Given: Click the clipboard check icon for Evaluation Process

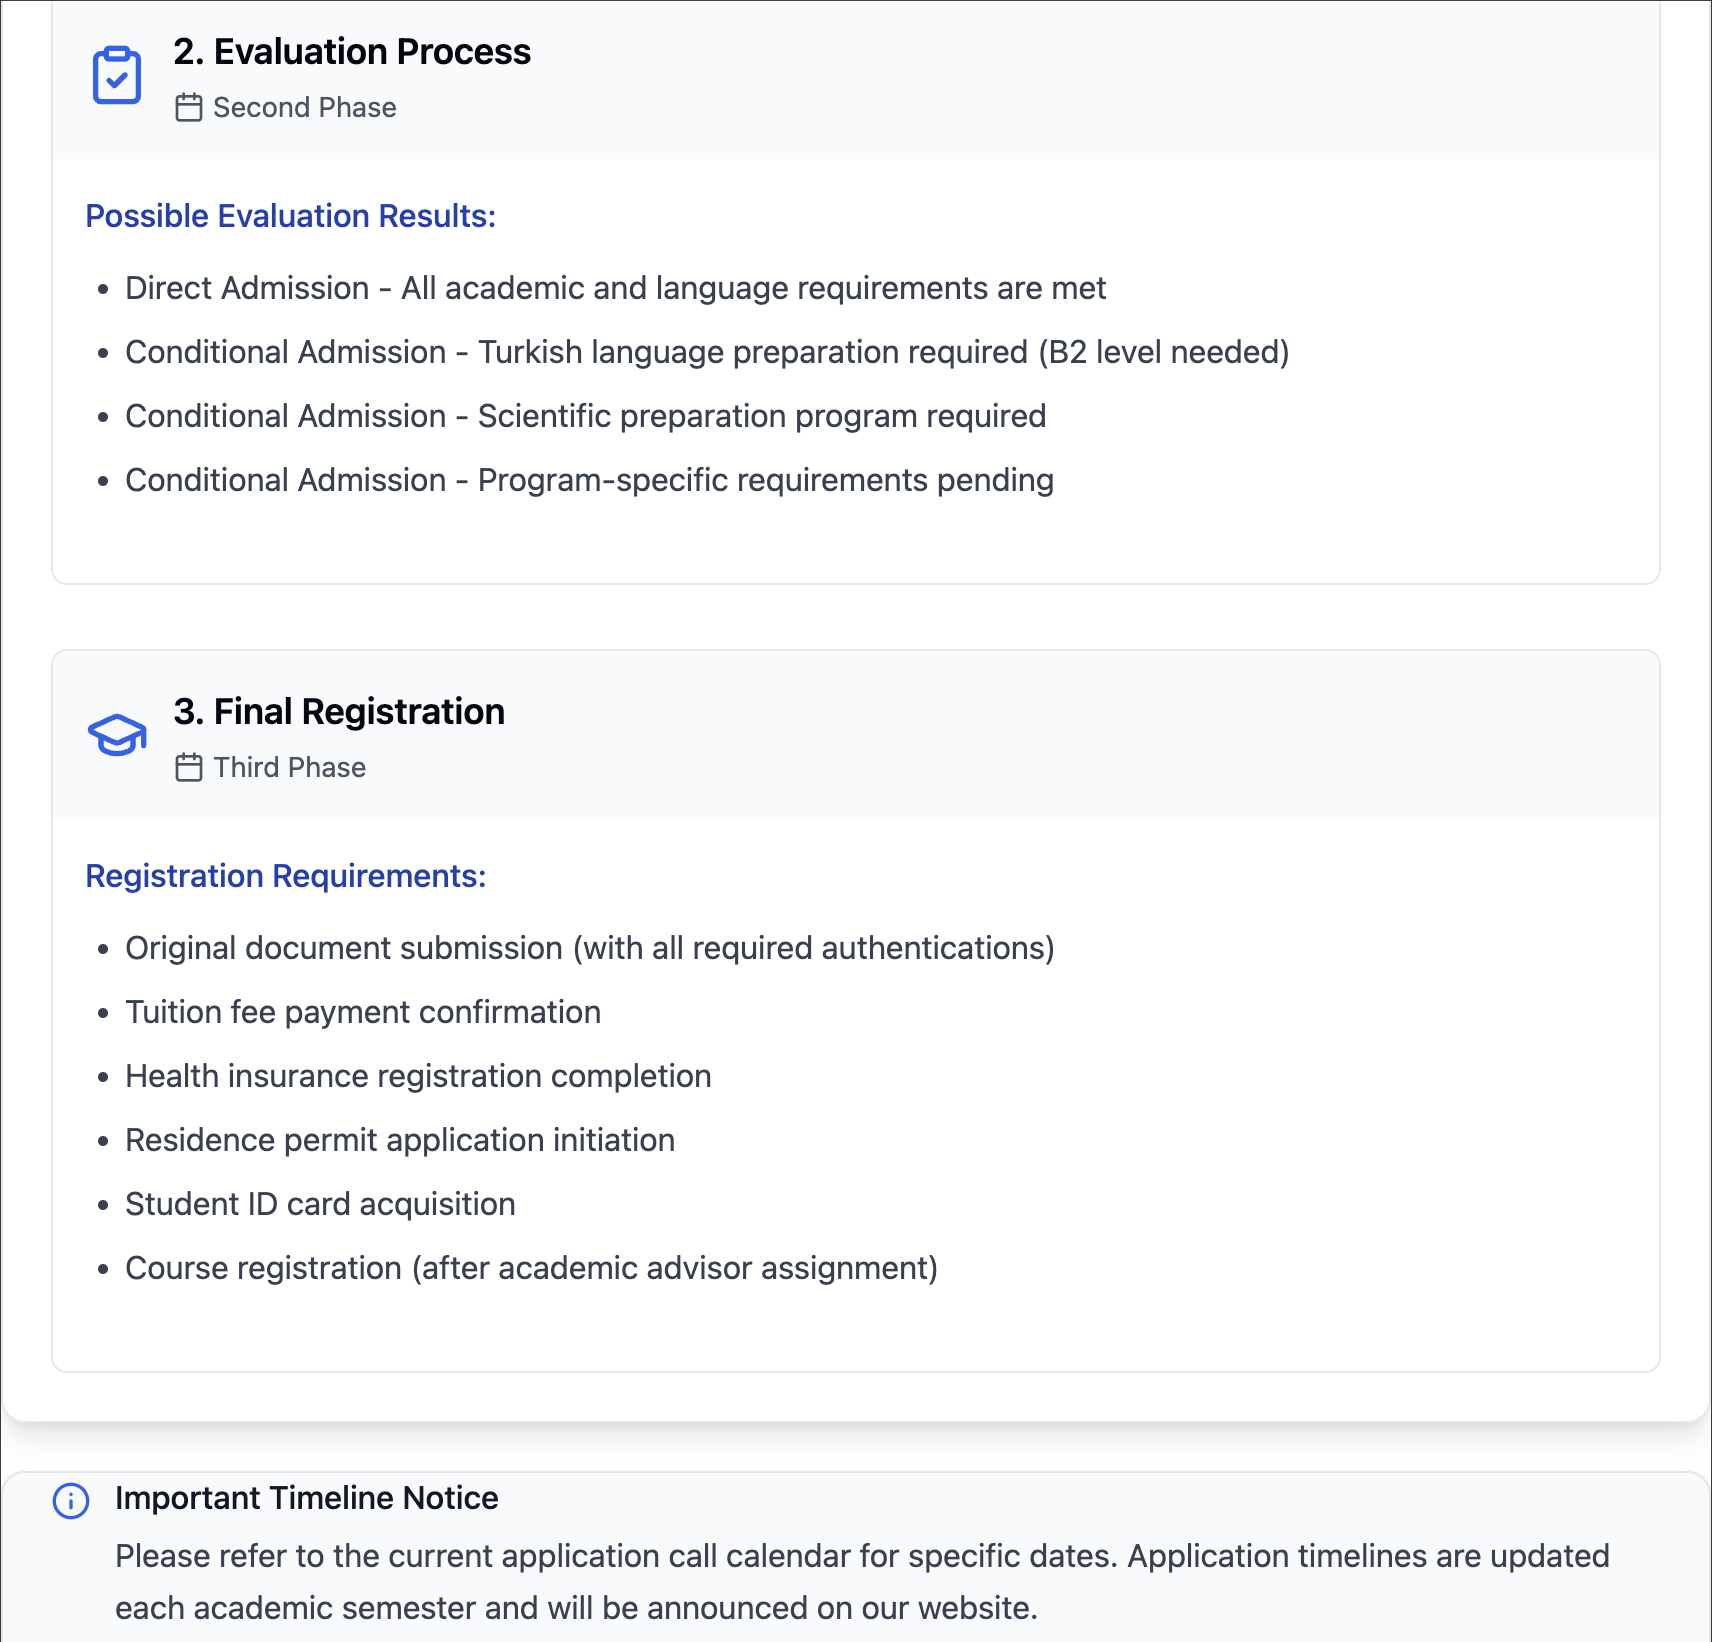Looking at the screenshot, I should click(x=117, y=75).
